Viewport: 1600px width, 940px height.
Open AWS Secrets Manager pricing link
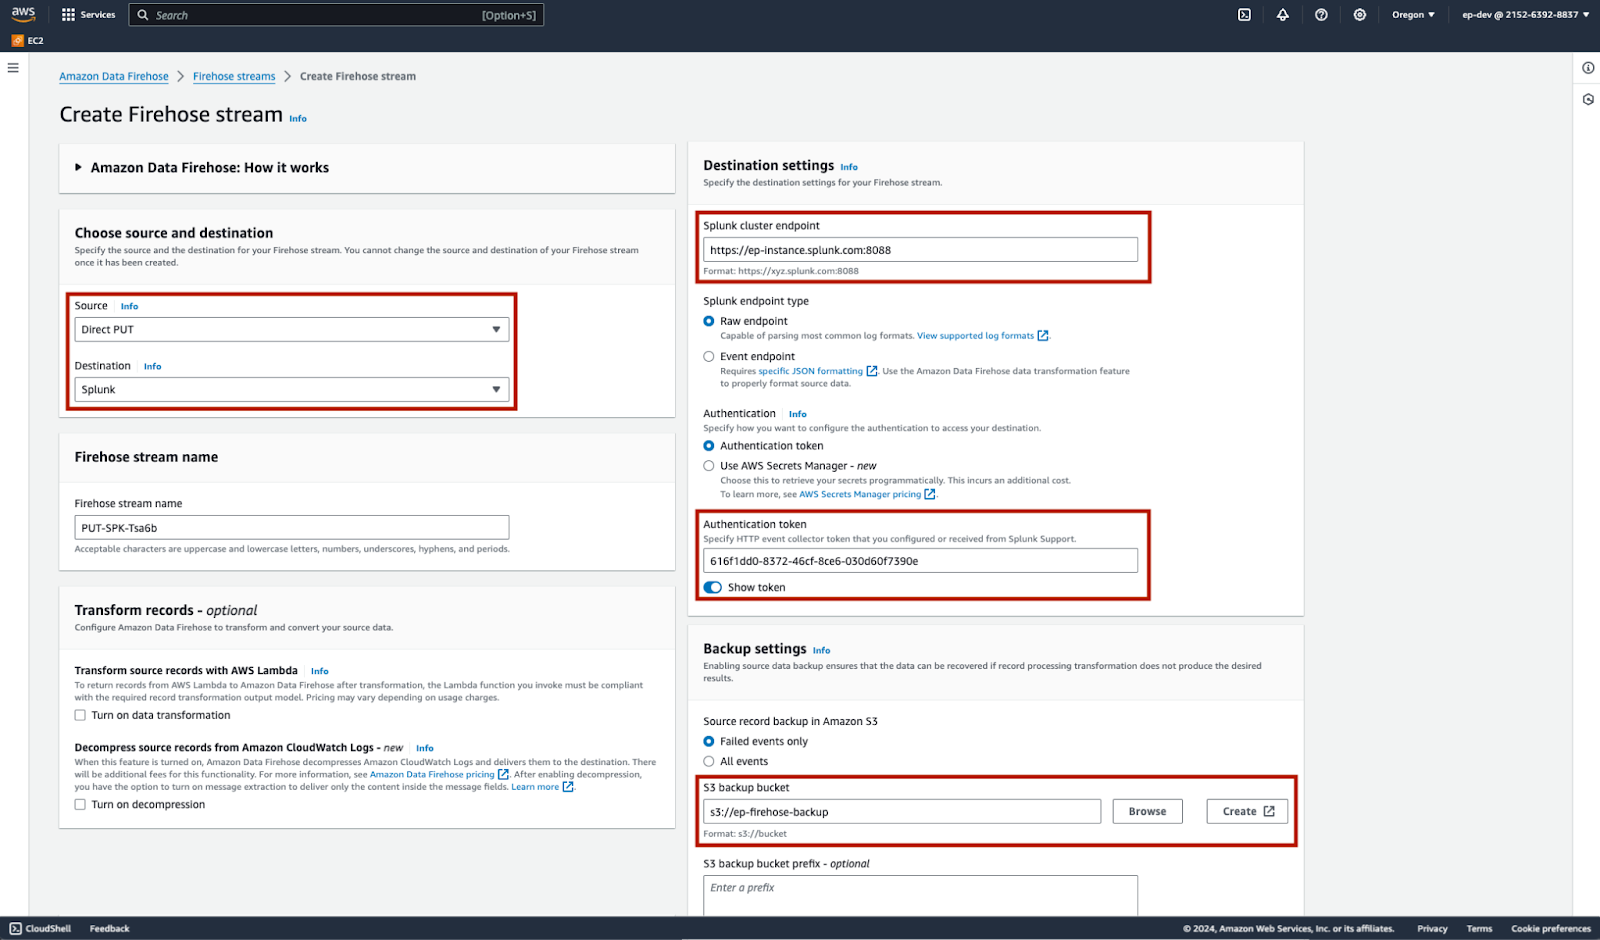(x=860, y=494)
